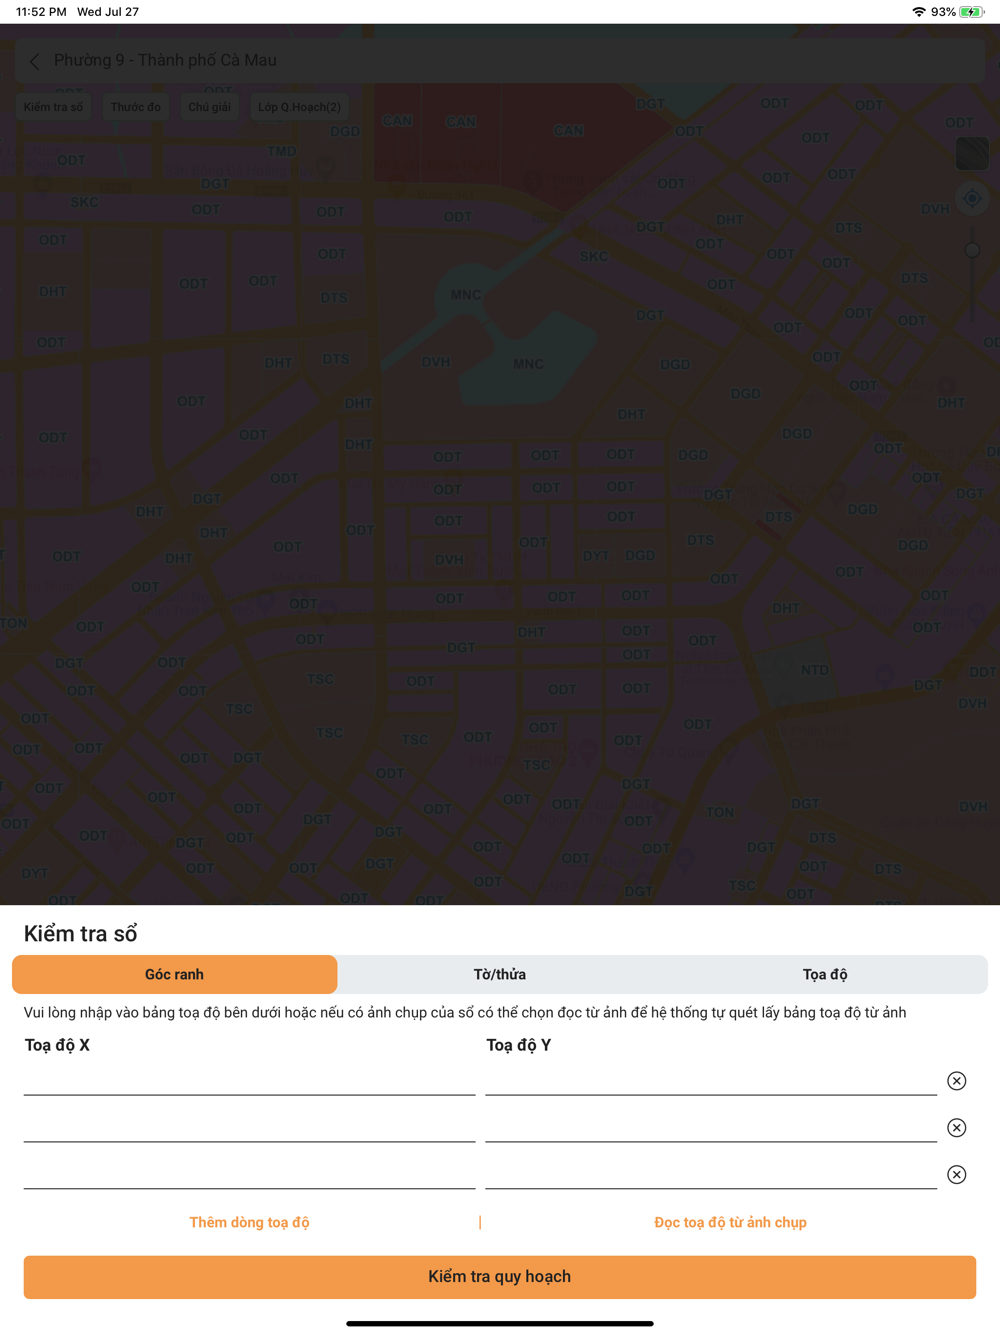Switch to the Tờ/thửa tab
This screenshot has width=1000, height=1334.
click(x=500, y=974)
